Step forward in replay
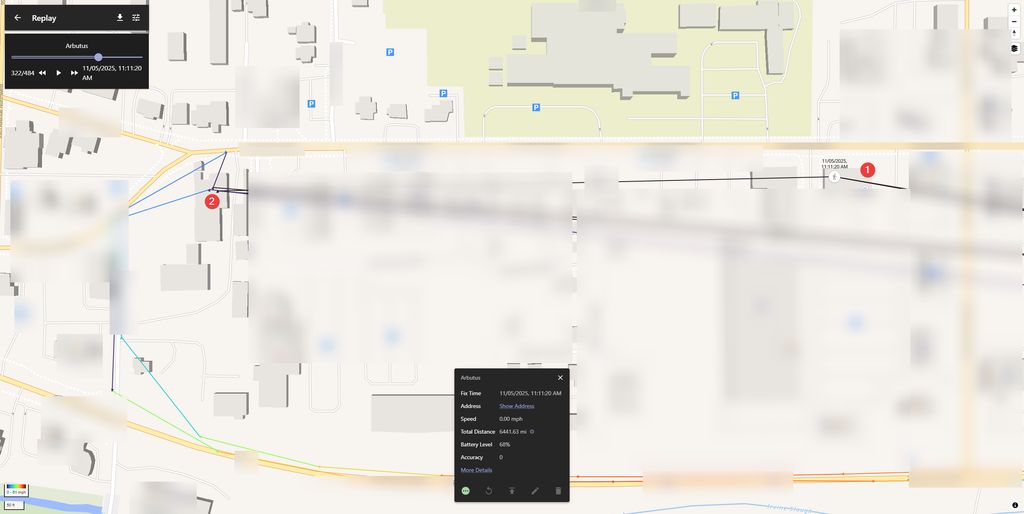 [x=74, y=73]
